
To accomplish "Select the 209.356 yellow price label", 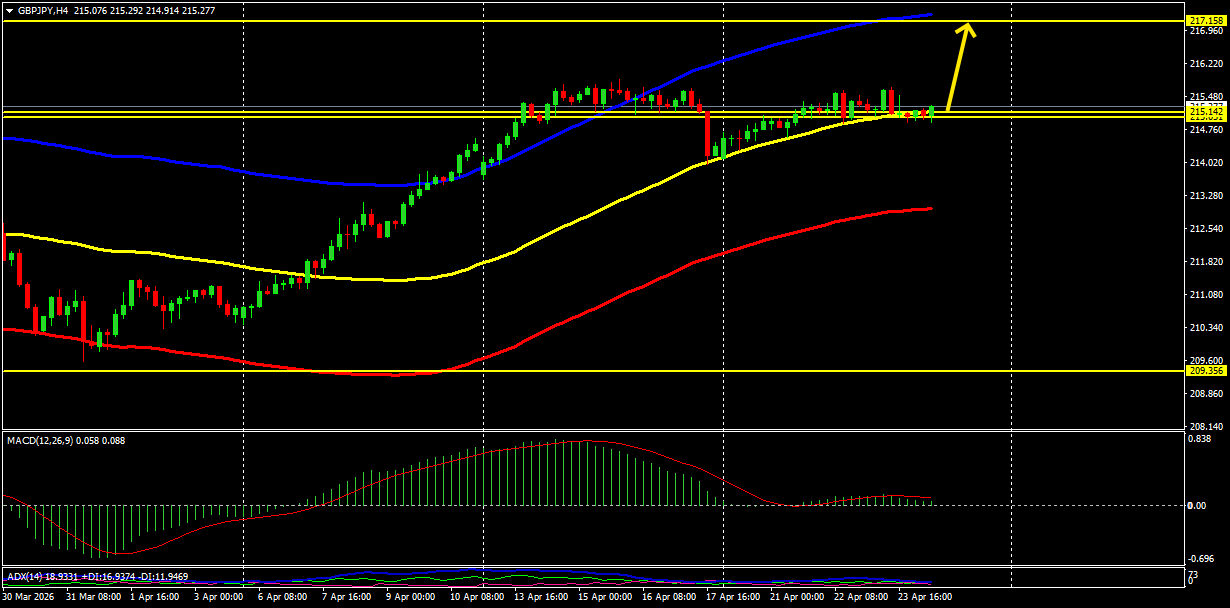I will pos(1206,371).
